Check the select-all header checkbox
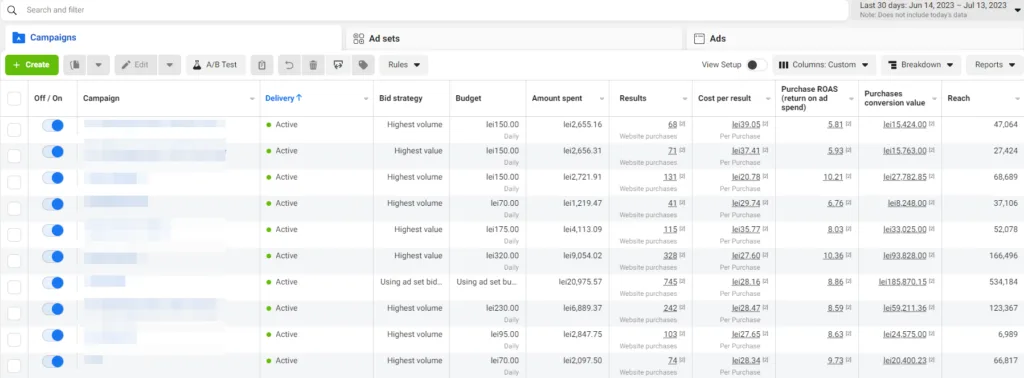The height and width of the screenshot is (378, 1024). point(14,99)
